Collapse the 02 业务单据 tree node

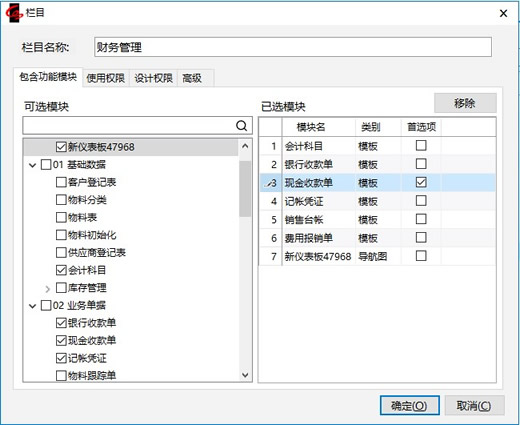[x=32, y=306]
